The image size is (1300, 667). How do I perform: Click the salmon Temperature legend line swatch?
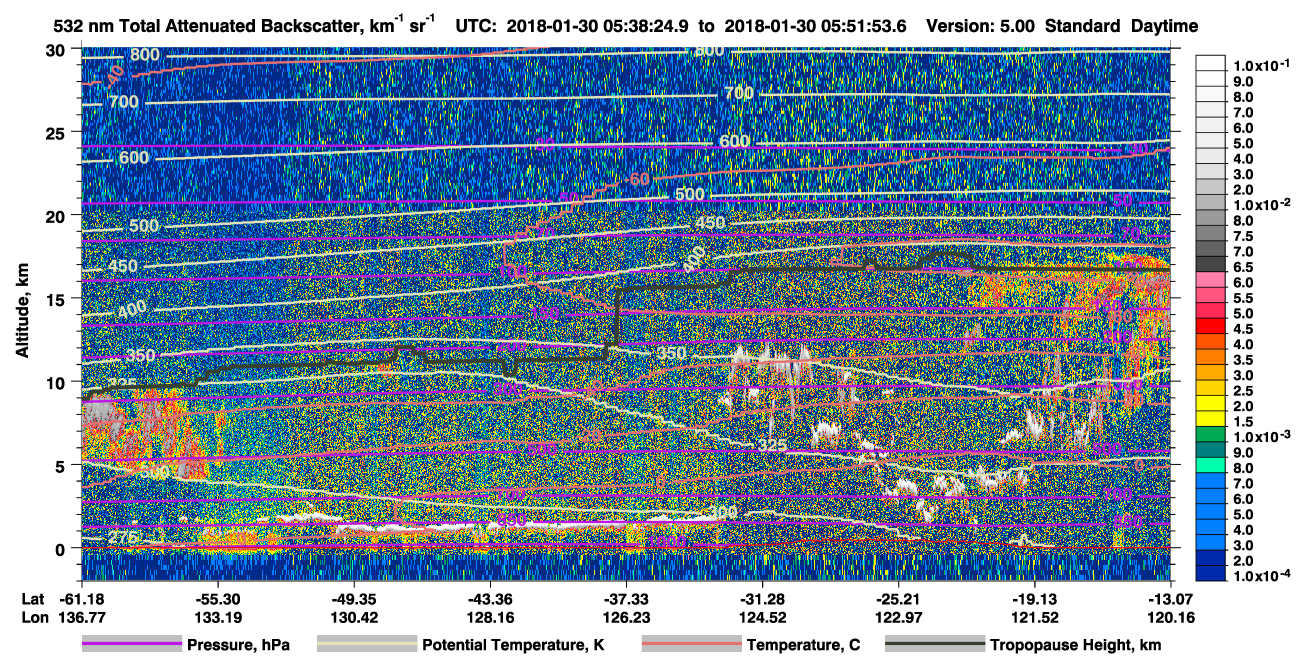691,646
